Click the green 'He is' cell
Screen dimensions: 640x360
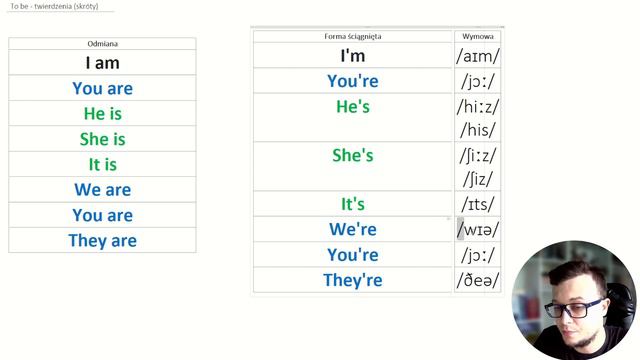click(102, 113)
